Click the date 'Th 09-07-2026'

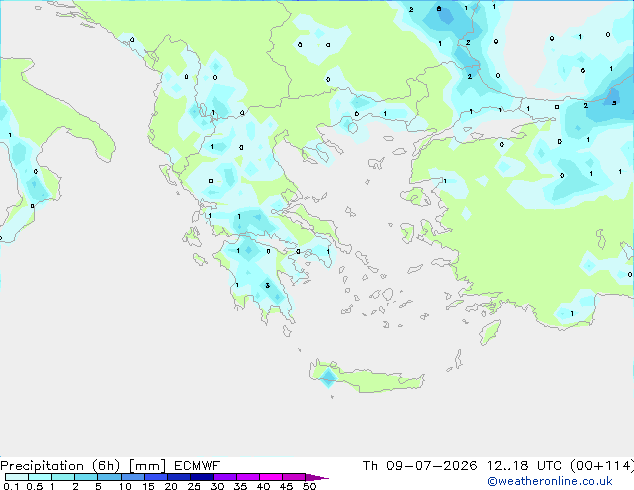point(420,466)
